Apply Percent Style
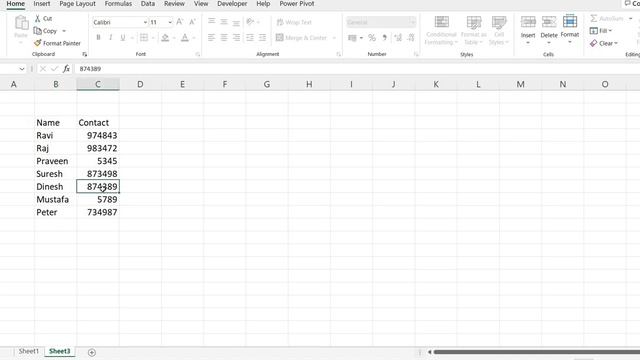The image size is (640, 360). pyautogui.click(x=372, y=38)
